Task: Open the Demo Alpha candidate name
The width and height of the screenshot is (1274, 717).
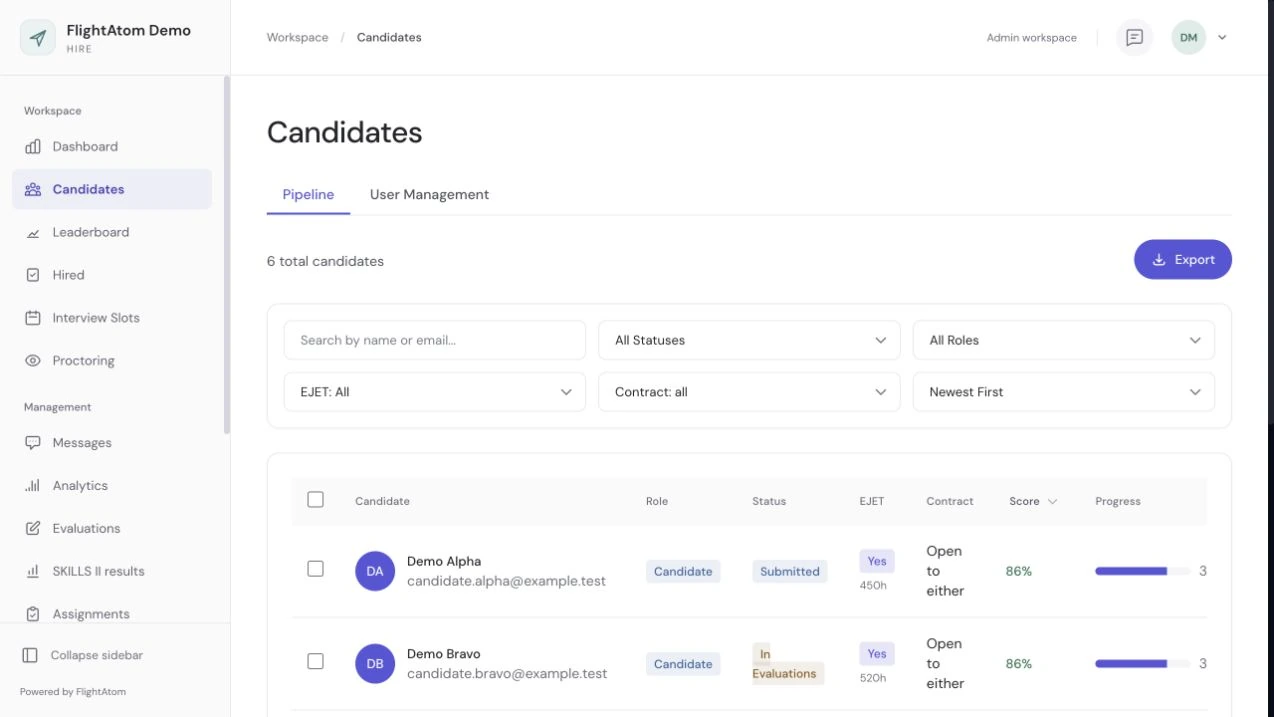Action: point(444,561)
